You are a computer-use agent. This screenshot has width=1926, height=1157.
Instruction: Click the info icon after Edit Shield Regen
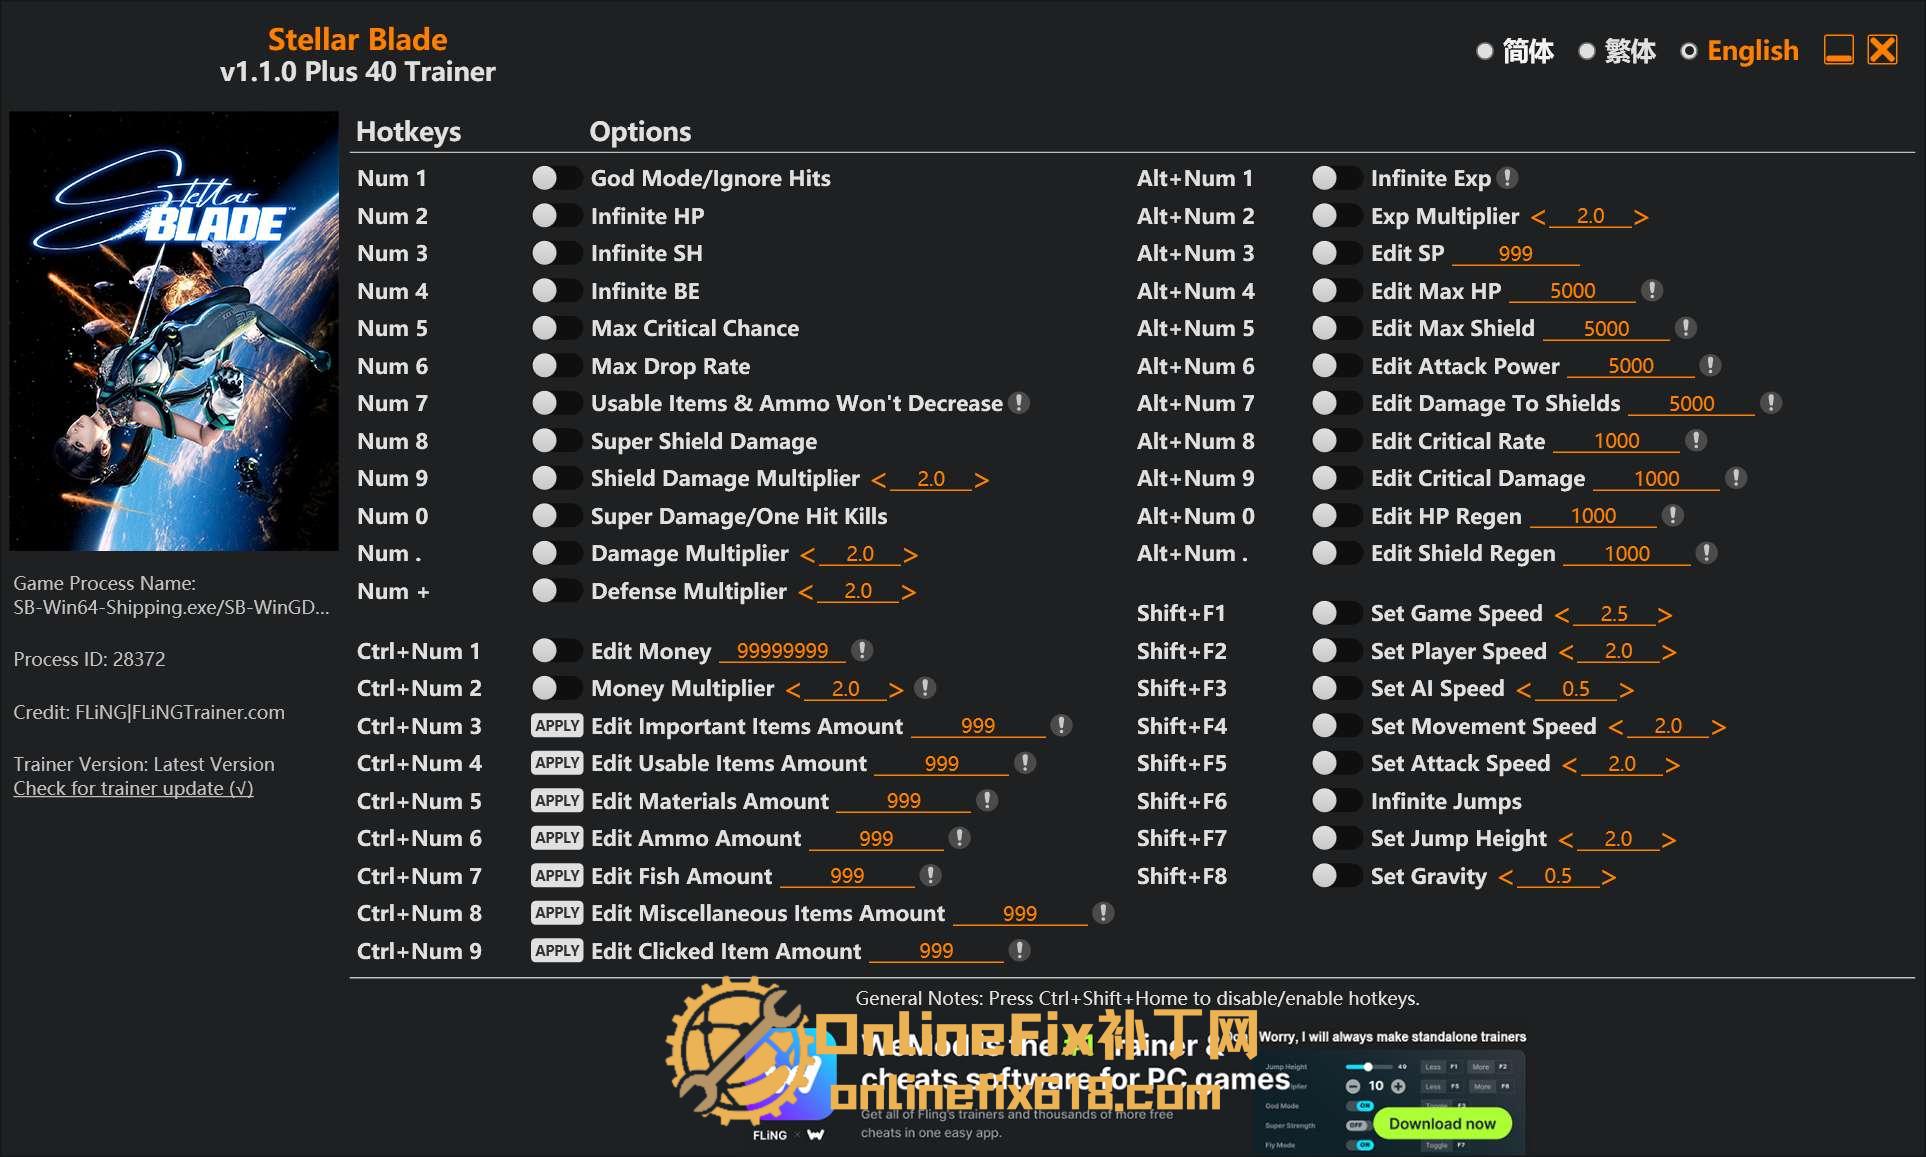point(1707,553)
